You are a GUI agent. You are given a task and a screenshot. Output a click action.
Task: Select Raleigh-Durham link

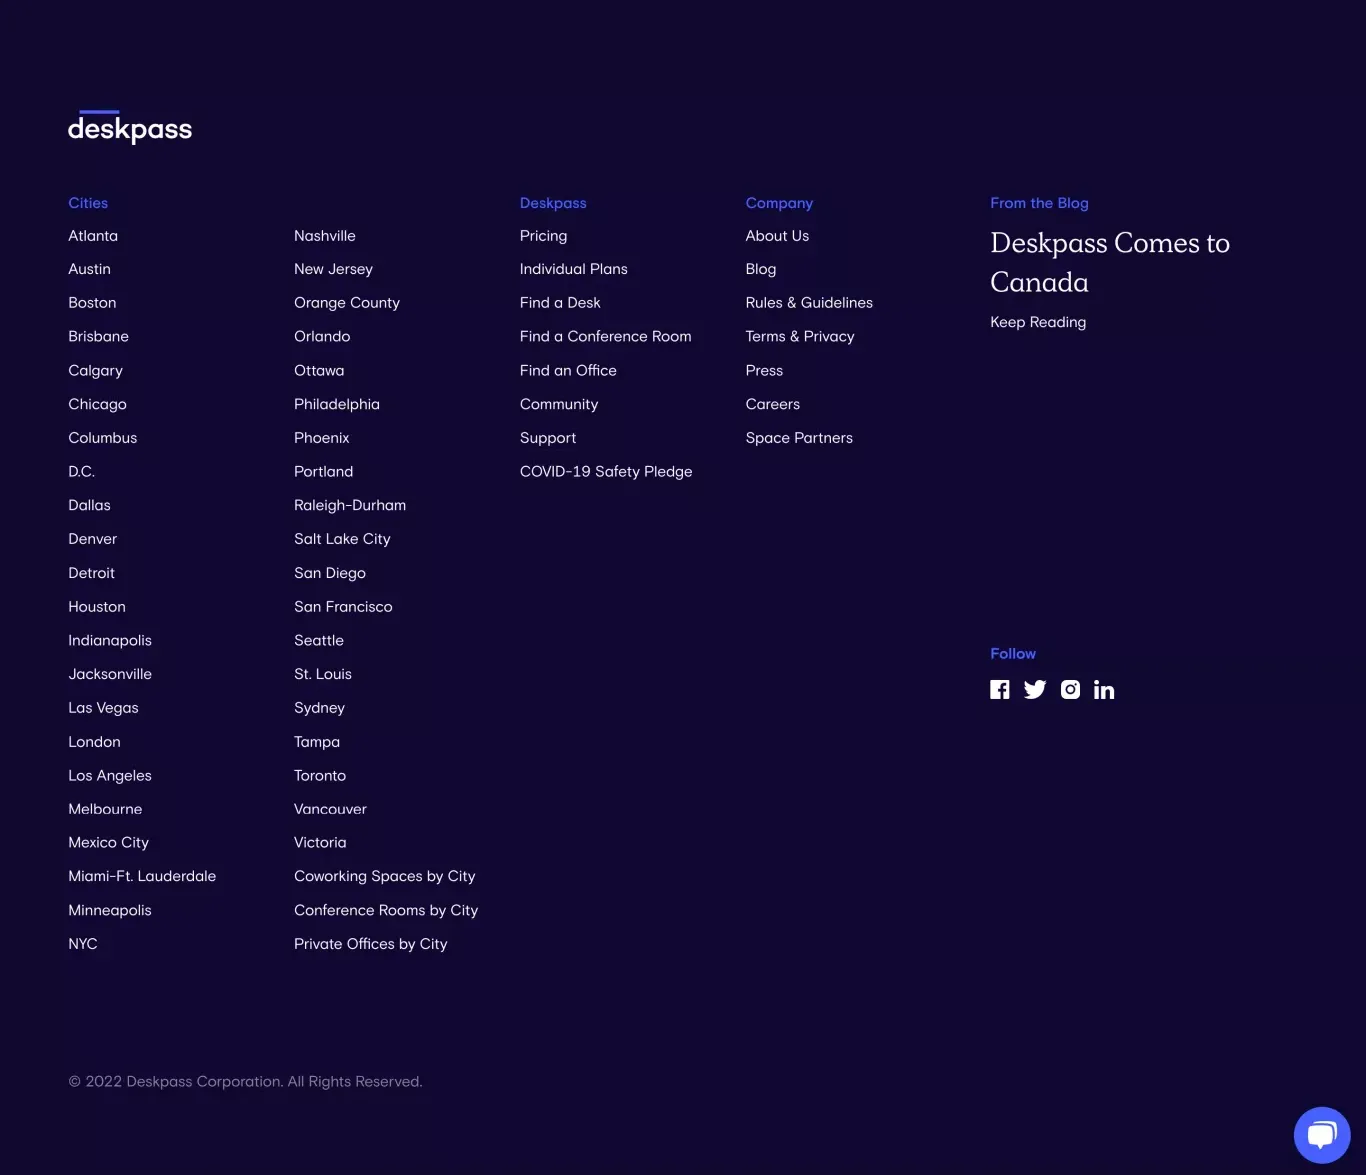(350, 506)
